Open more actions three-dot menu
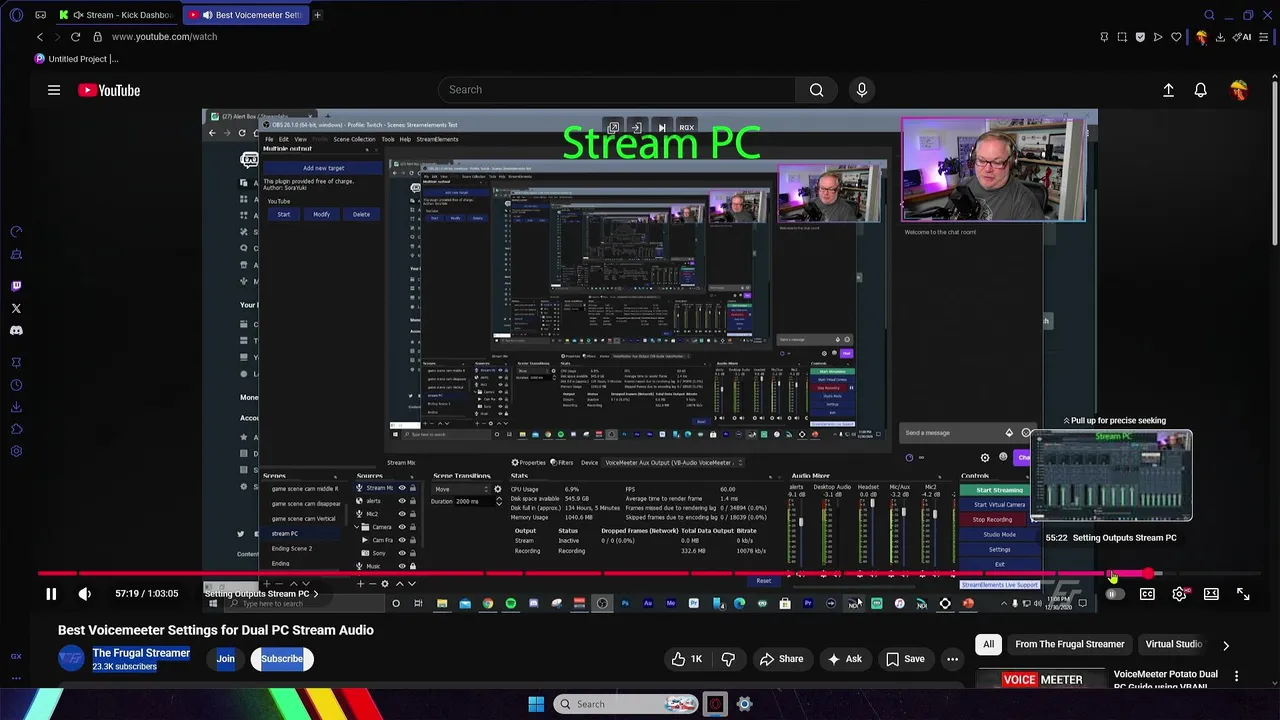 pos(952,659)
